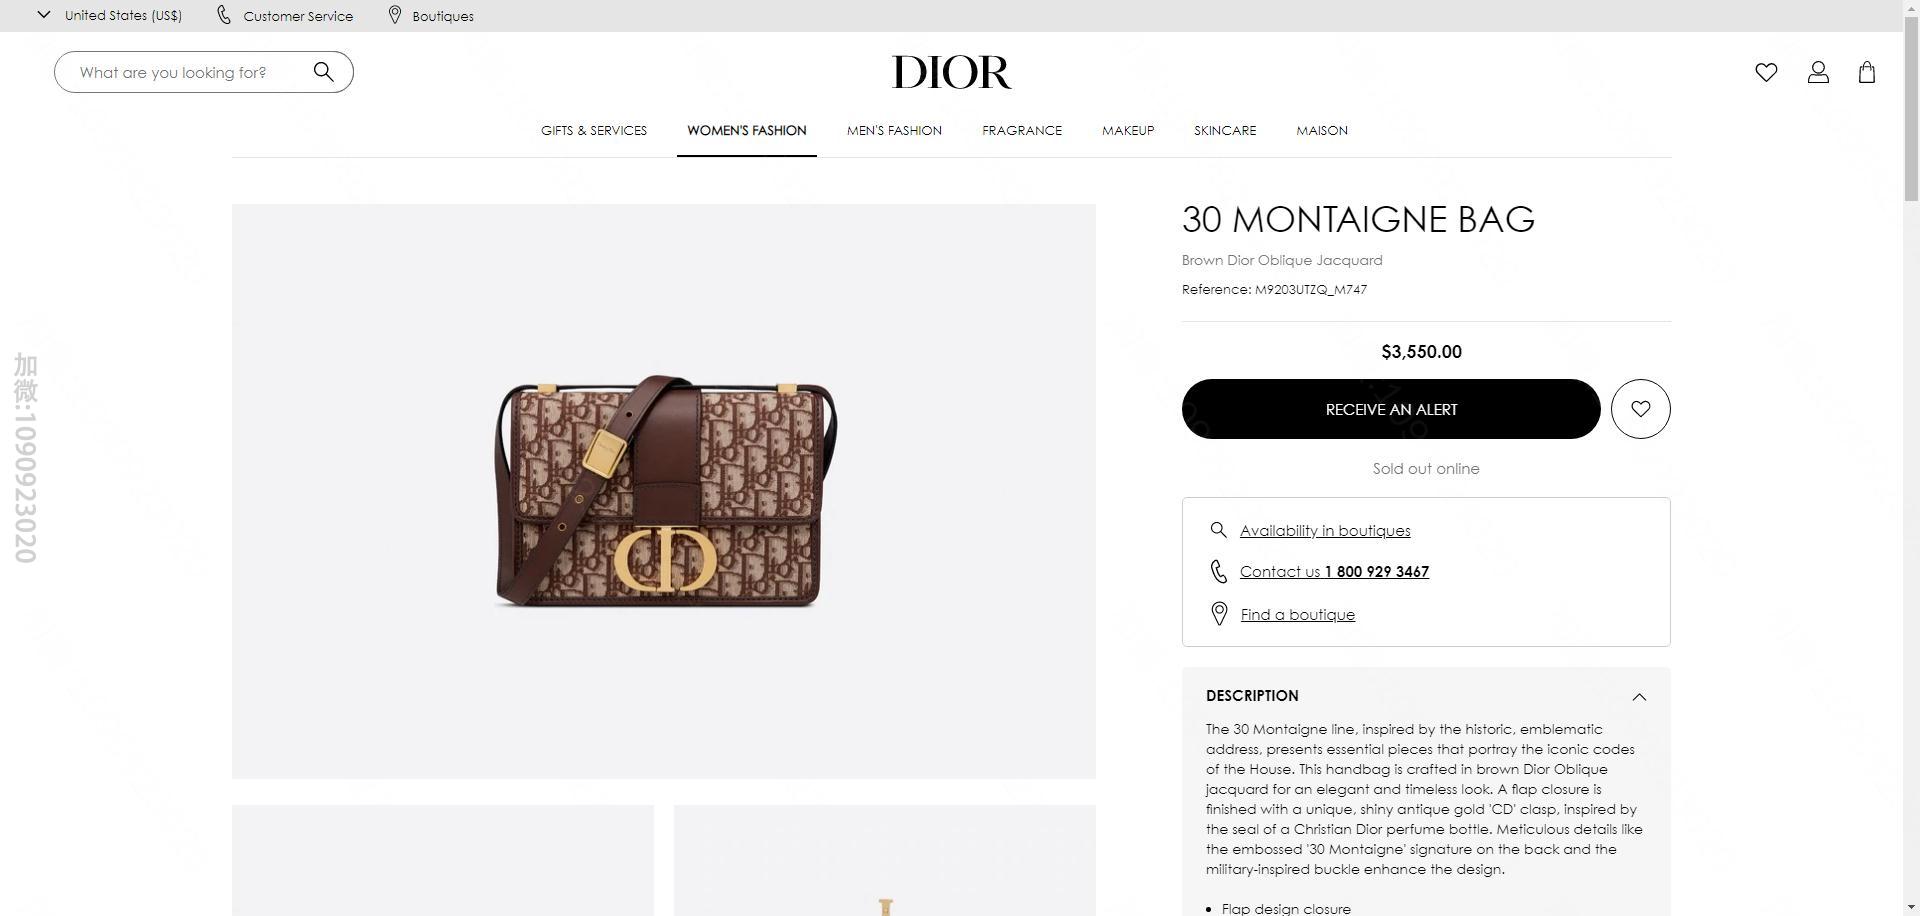Open Availability in boutiques link
1920x916 pixels.
click(1324, 530)
